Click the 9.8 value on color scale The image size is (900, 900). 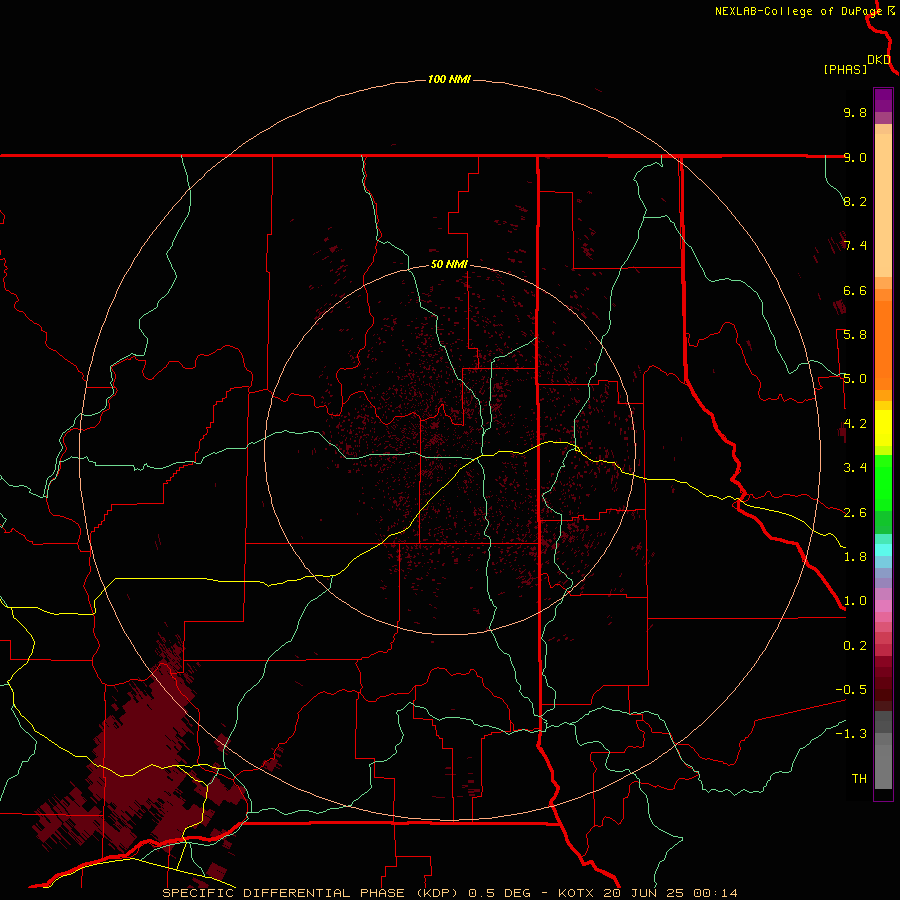click(855, 112)
